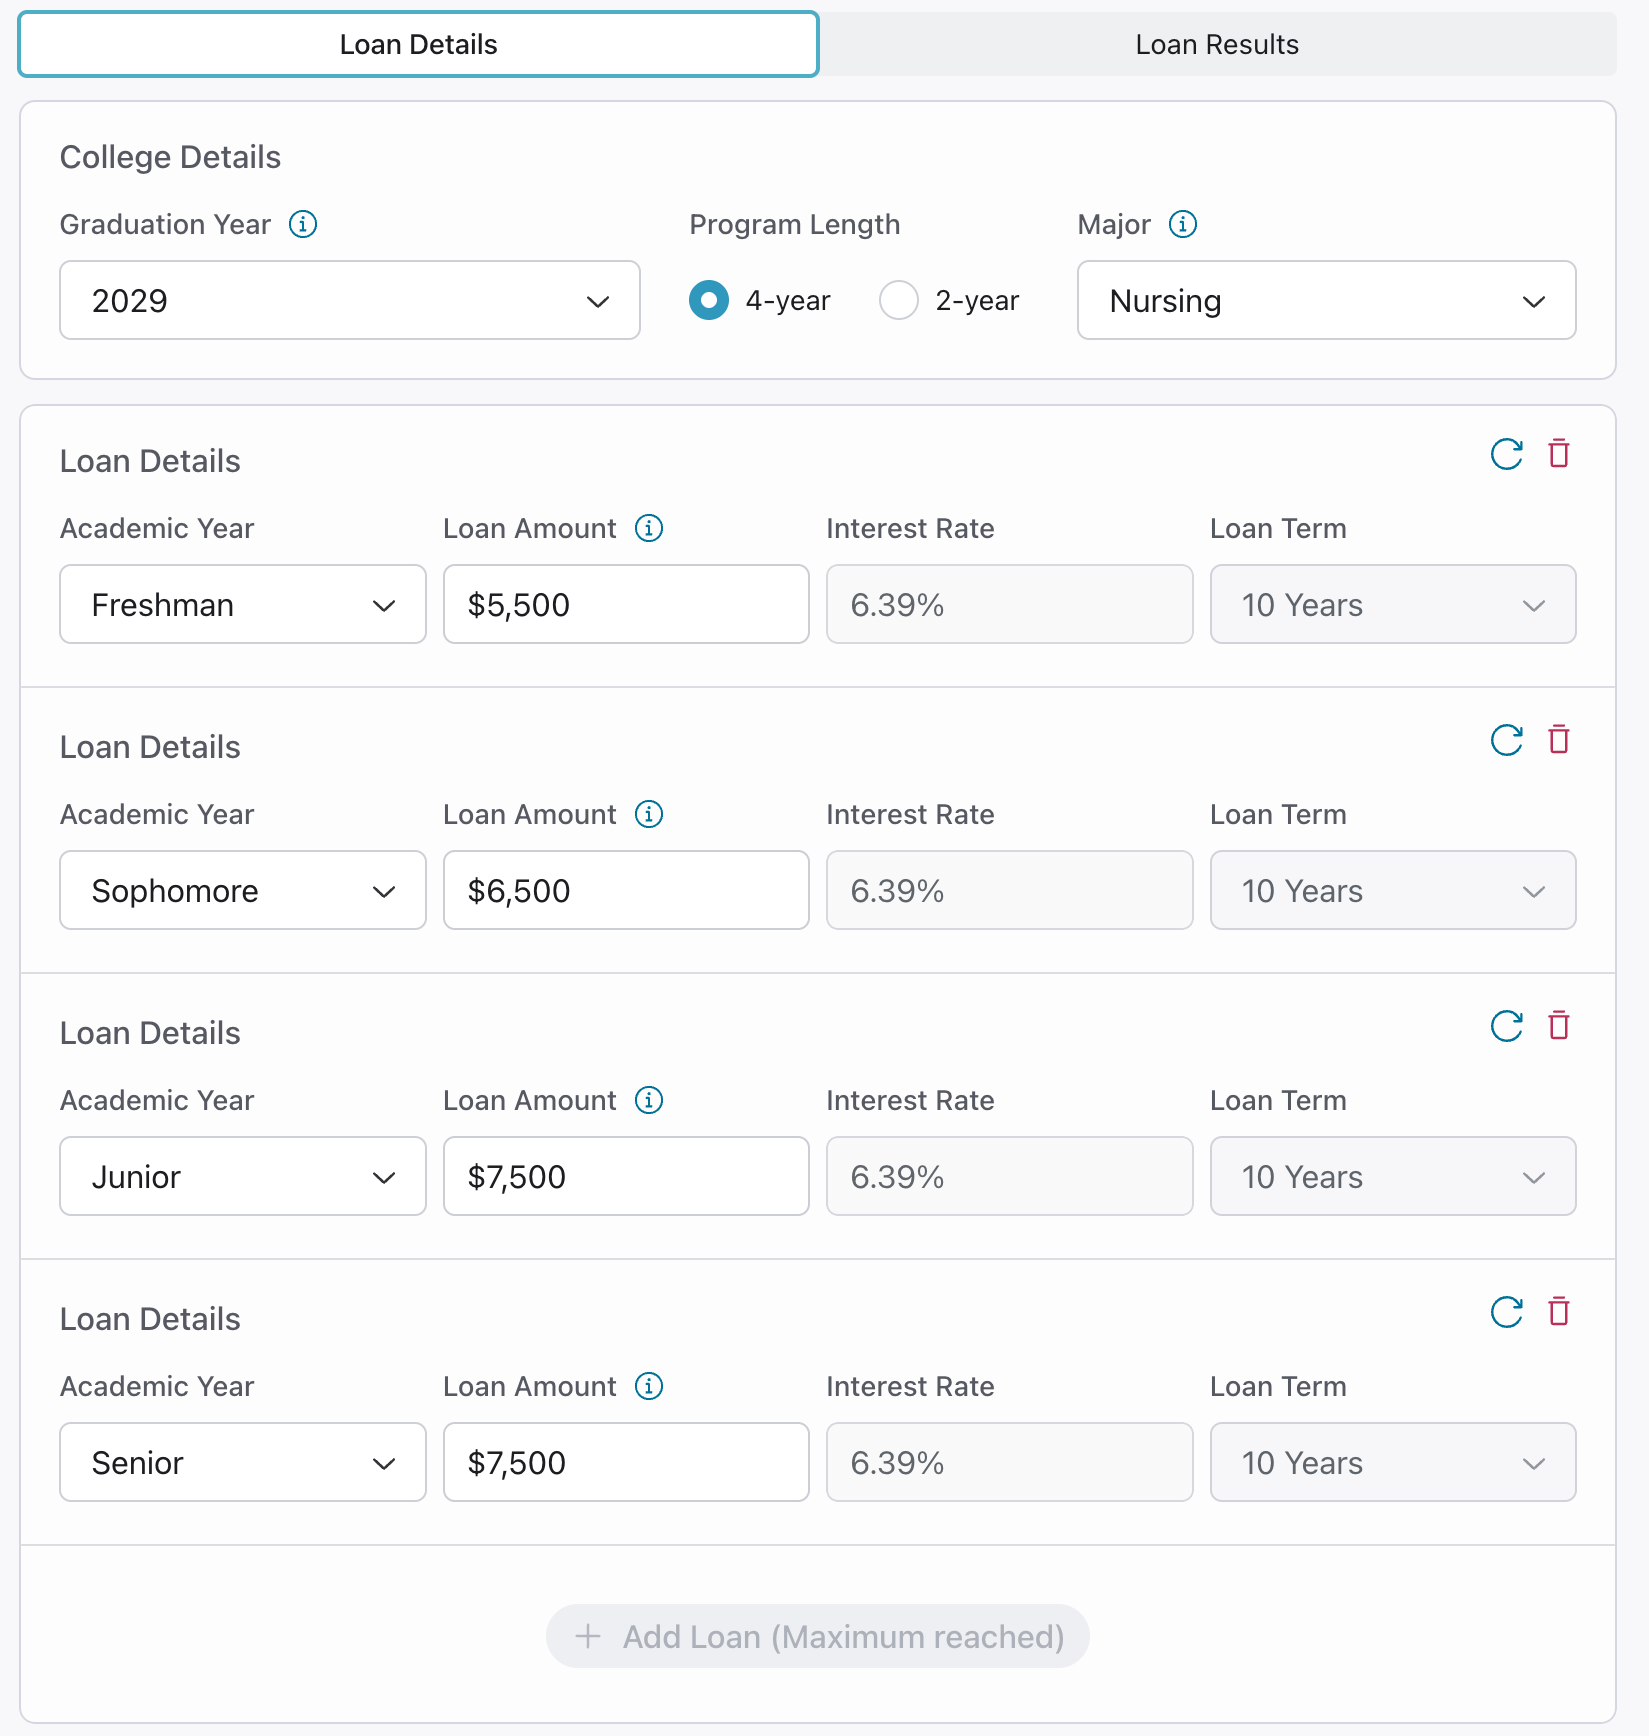Screen dimensions: 1649x1736
Task: Choose the 2-year program length radio
Action: 898,300
